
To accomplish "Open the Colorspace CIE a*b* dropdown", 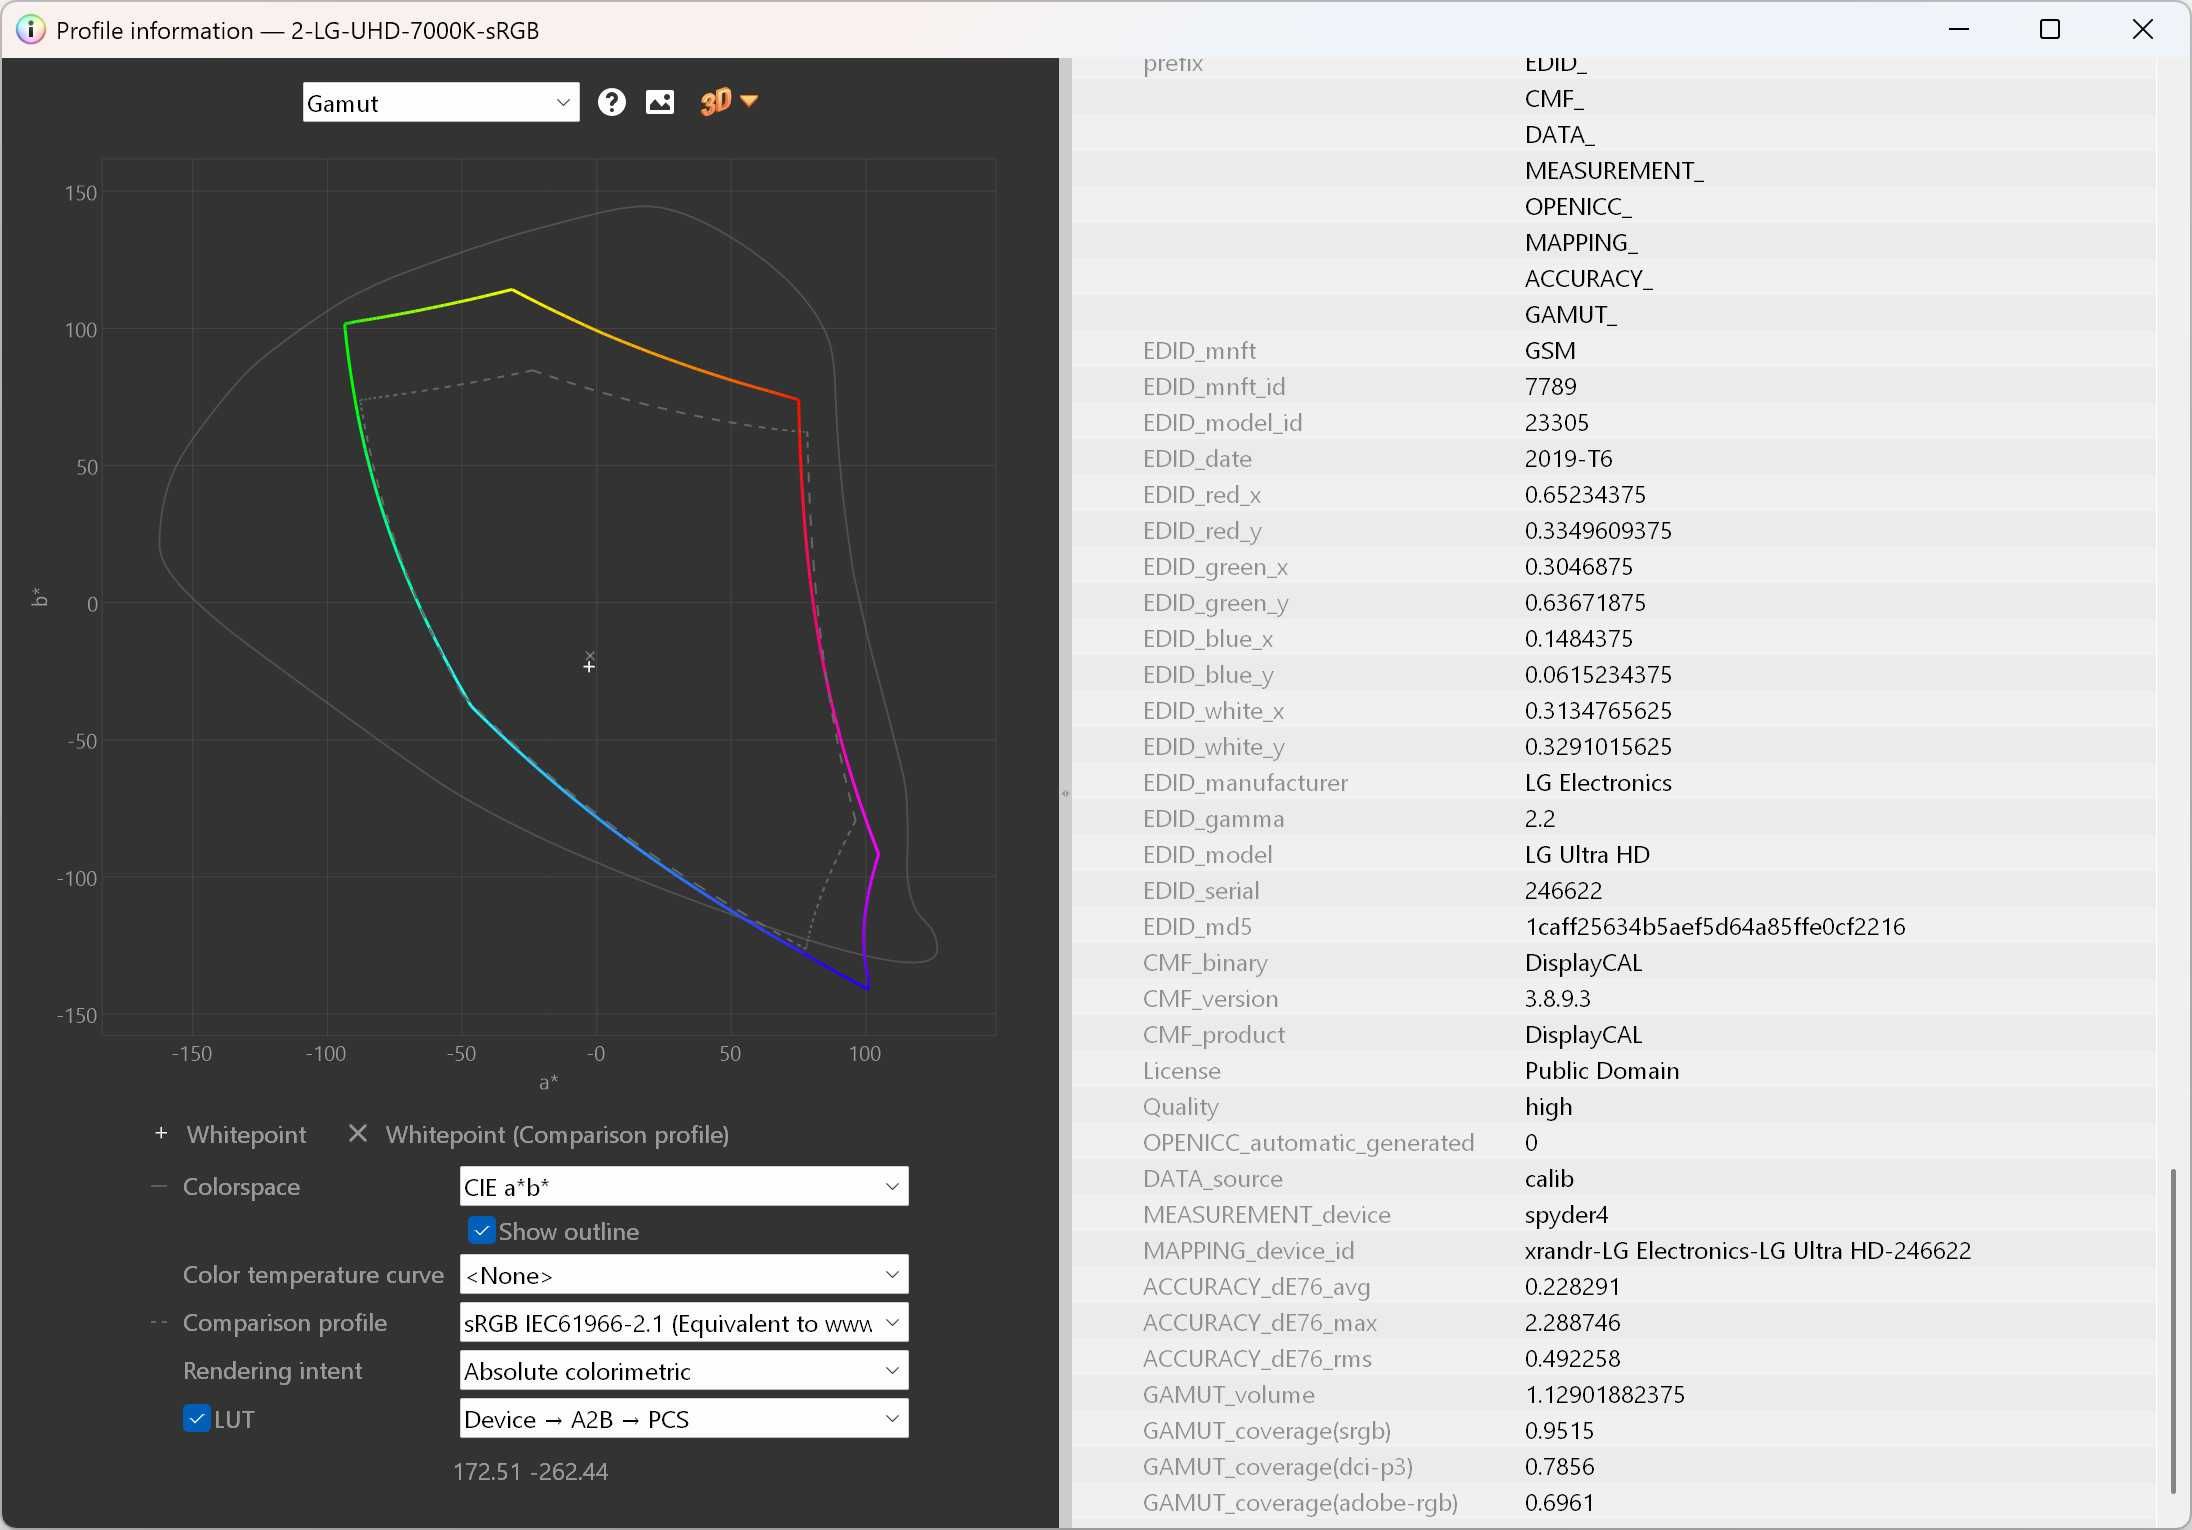I will point(684,1186).
